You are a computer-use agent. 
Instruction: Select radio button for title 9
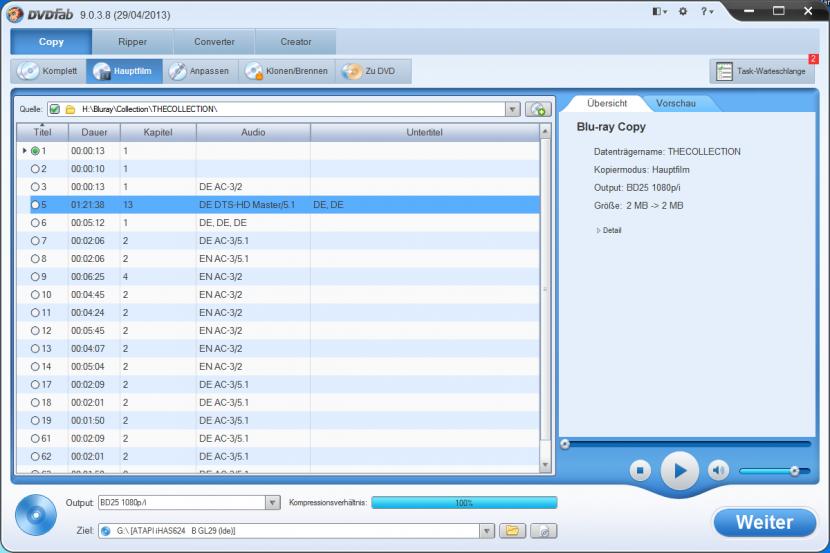(35, 277)
